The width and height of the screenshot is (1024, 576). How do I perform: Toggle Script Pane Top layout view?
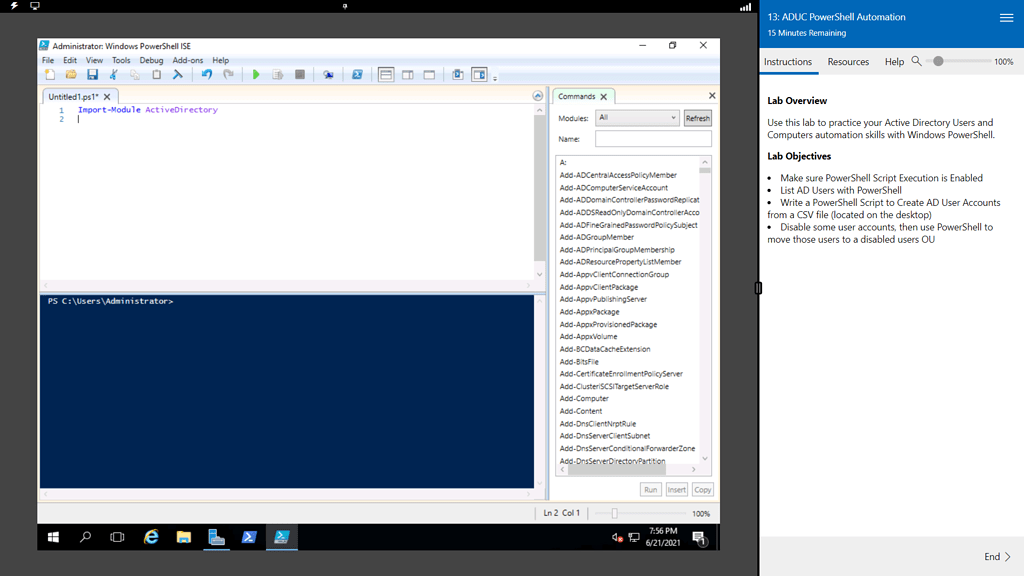(387, 74)
